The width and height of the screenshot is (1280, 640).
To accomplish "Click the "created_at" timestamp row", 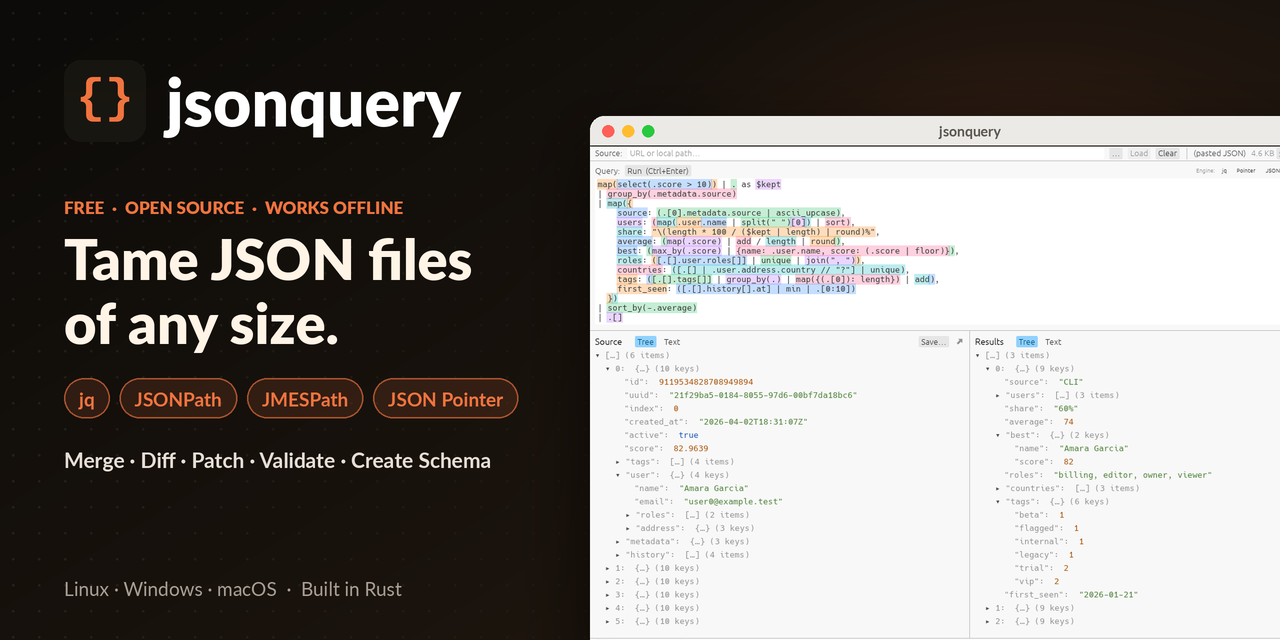I will (x=714, y=422).
